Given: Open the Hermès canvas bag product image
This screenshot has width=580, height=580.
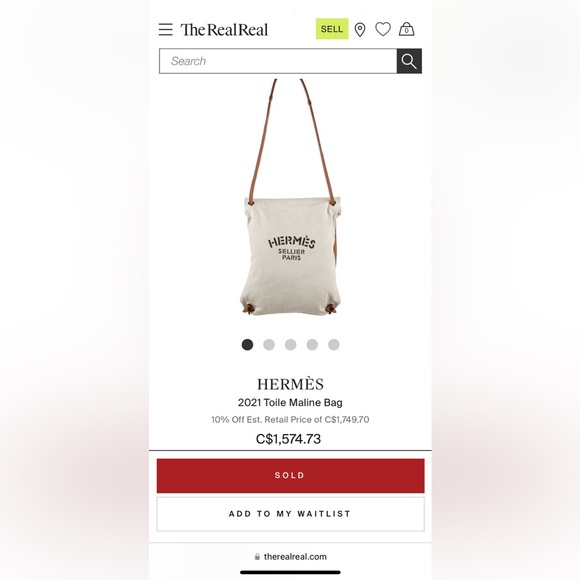Looking at the screenshot, I should [x=290, y=197].
